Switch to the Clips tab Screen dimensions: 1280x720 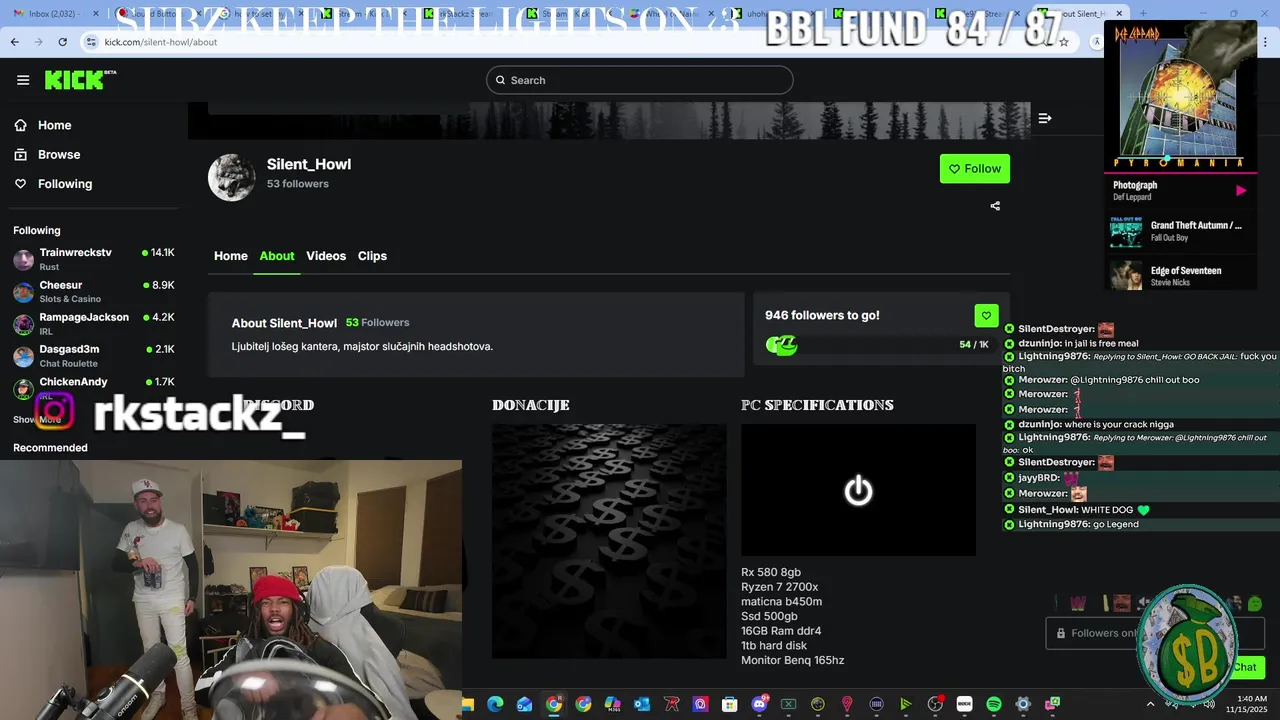pyautogui.click(x=372, y=256)
